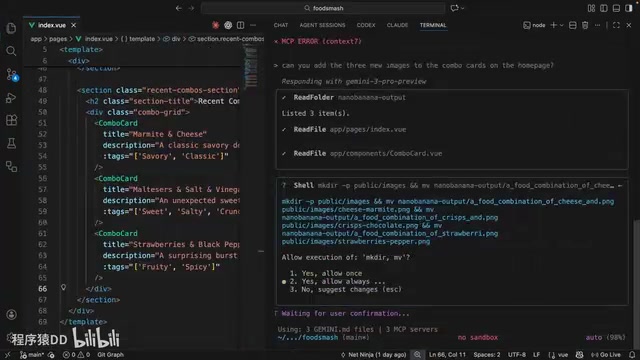Screen dimensions: 640x360
Task: Click the red bug icon in editor toolbar
Action: 216,25
